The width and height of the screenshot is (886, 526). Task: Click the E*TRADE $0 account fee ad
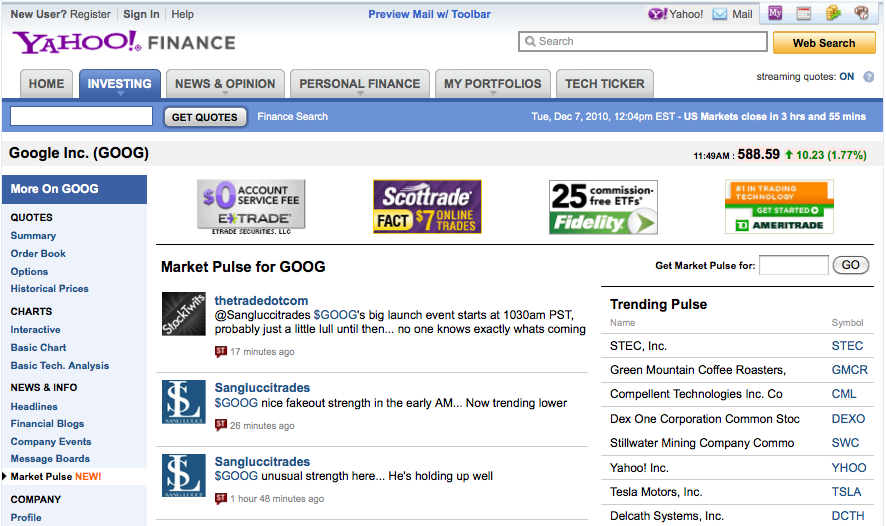click(251, 207)
